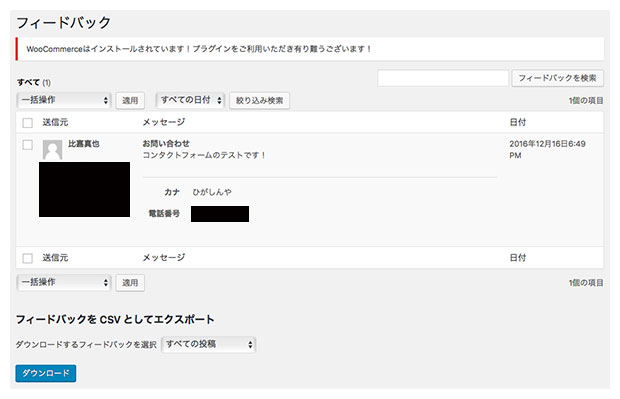
Task: Toggle the header select-all checkbox
Action: tap(28, 123)
